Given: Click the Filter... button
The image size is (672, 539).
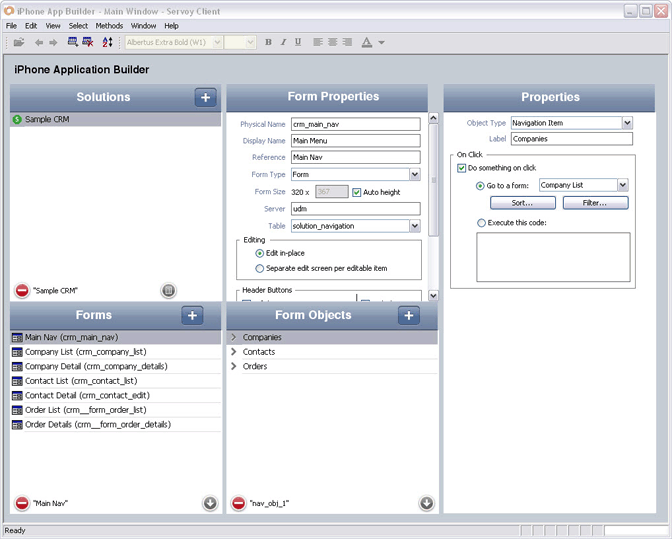Looking at the screenshot, I should pos(596,203).
